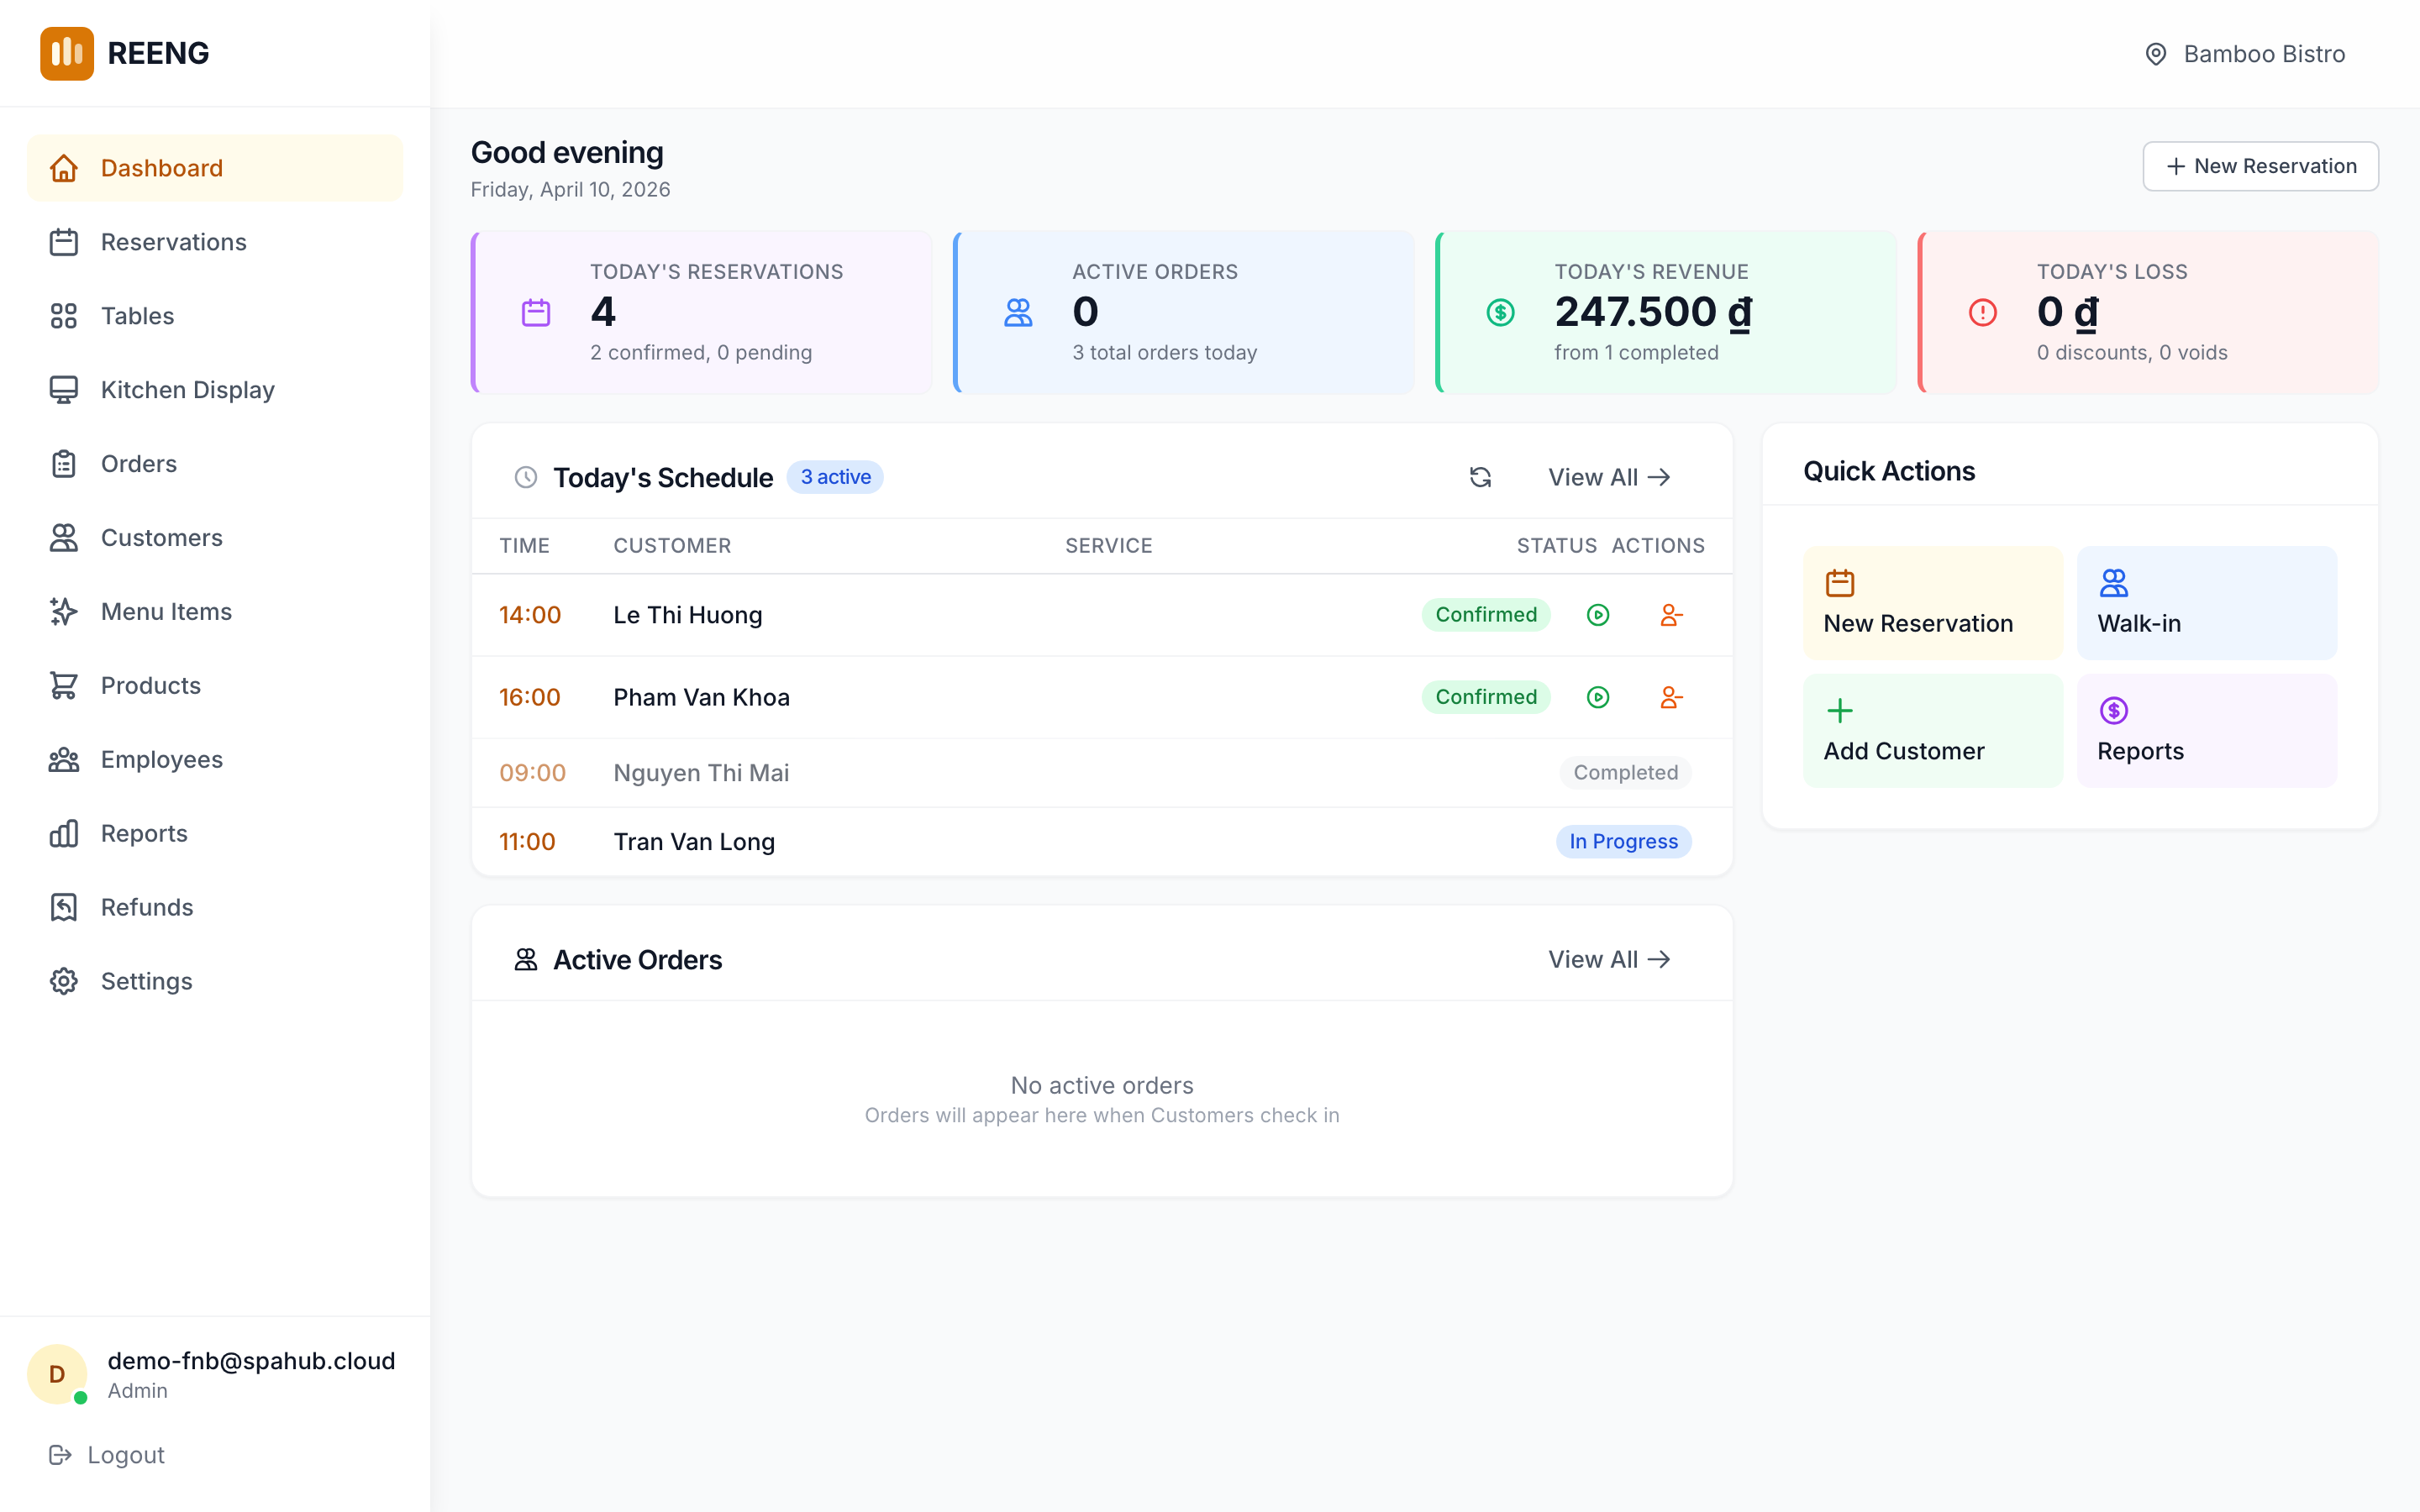Open Menu Items from the sidebar
The image size is (2420, 1512).
[166, 611]
